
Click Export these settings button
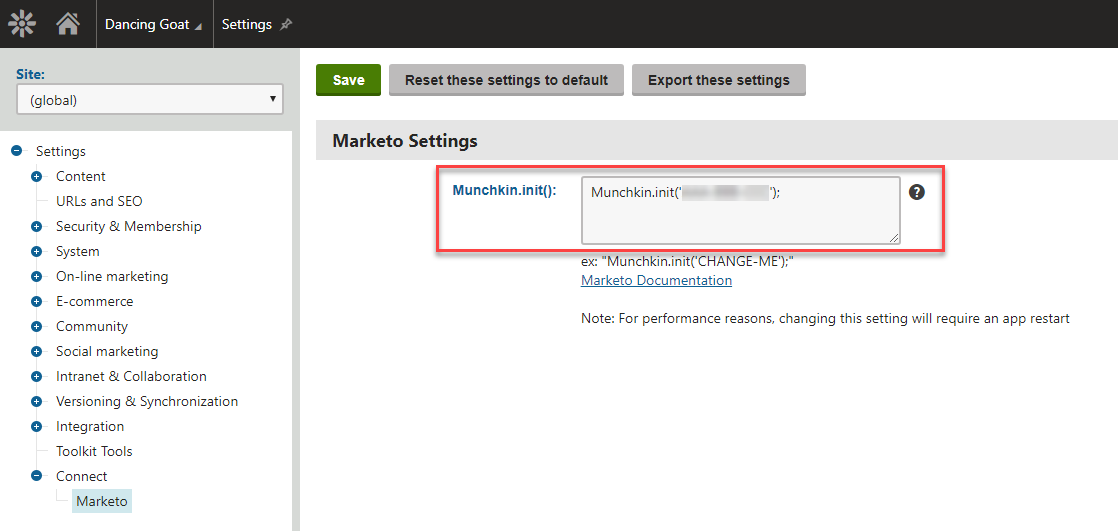click(x=719, y=80)
